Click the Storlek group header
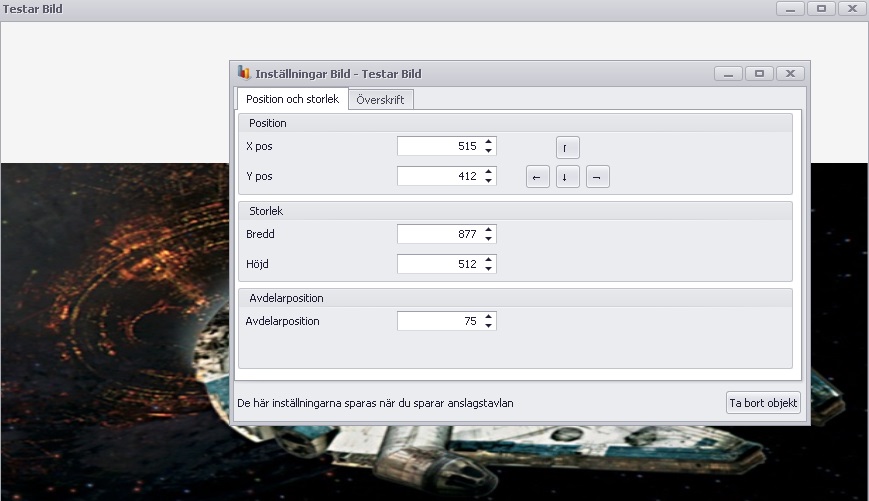The image size is (869, 501). click(515, 211)
